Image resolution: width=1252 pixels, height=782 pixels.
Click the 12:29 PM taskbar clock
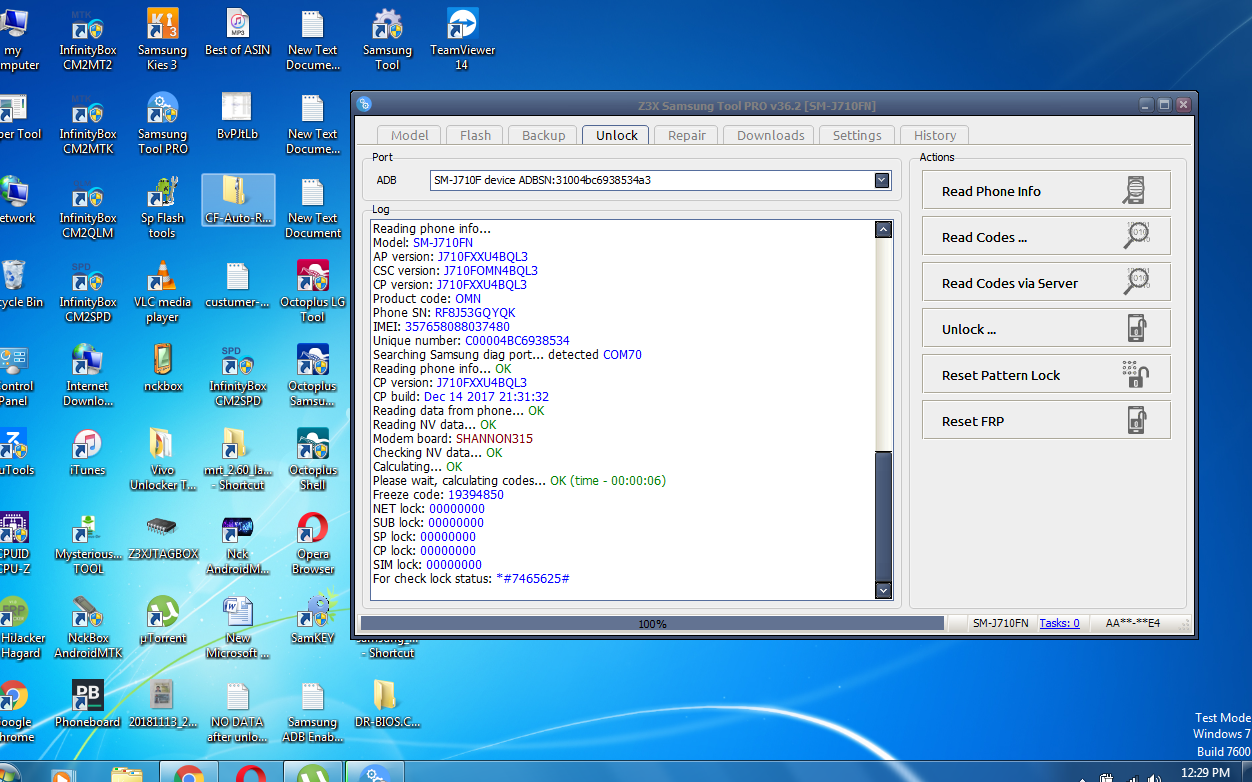(1206, 772)
